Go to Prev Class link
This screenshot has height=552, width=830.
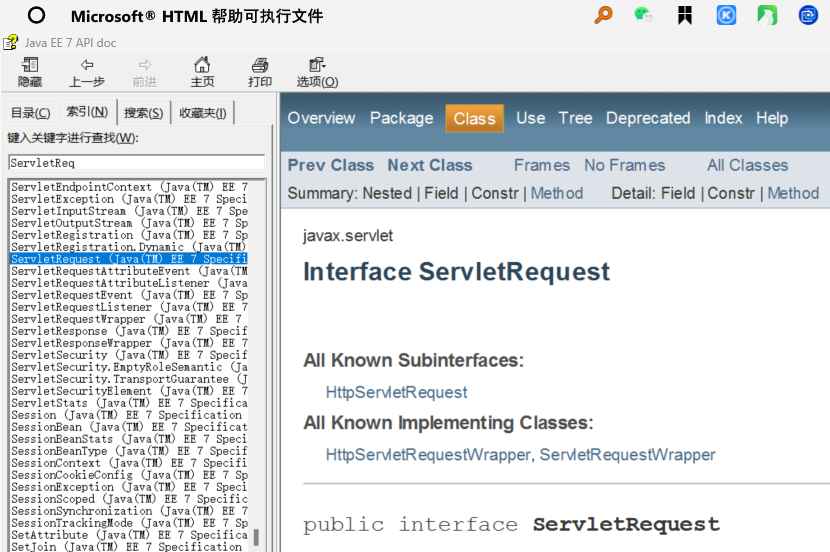pos(331,165)
